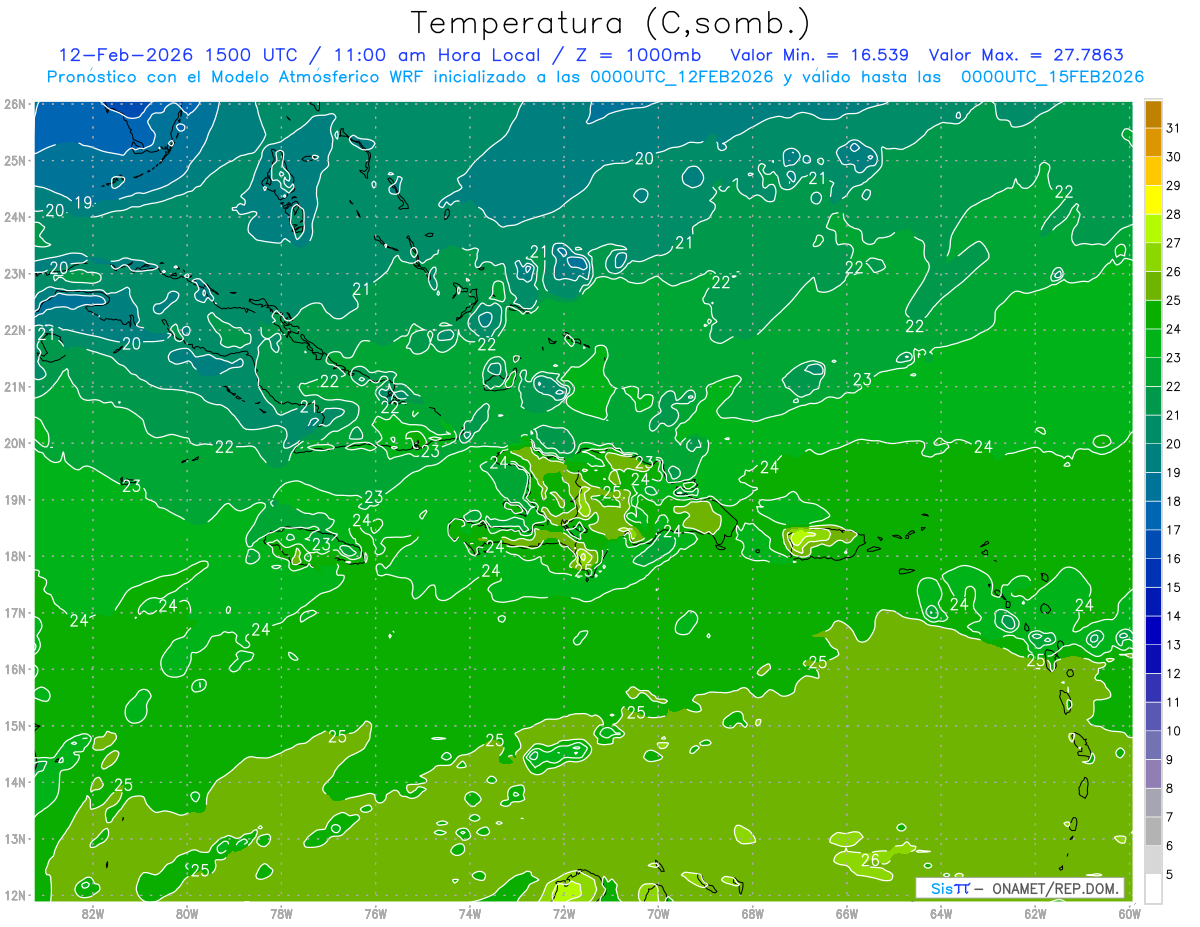Click the legend swatch between 12 and 13

click(1153, 659)
